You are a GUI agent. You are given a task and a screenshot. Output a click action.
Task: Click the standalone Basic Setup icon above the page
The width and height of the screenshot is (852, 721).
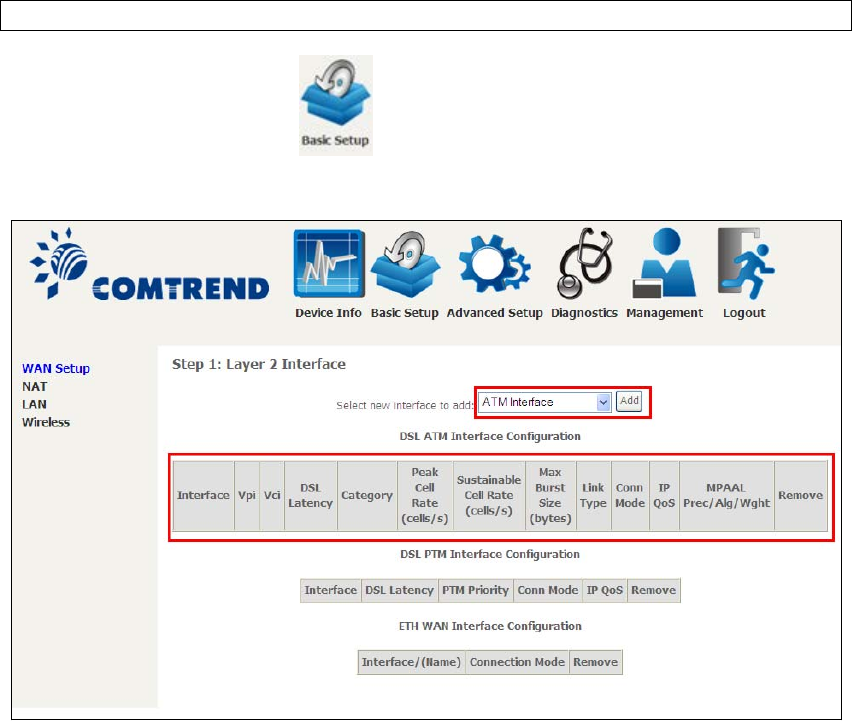click(336, 105)
